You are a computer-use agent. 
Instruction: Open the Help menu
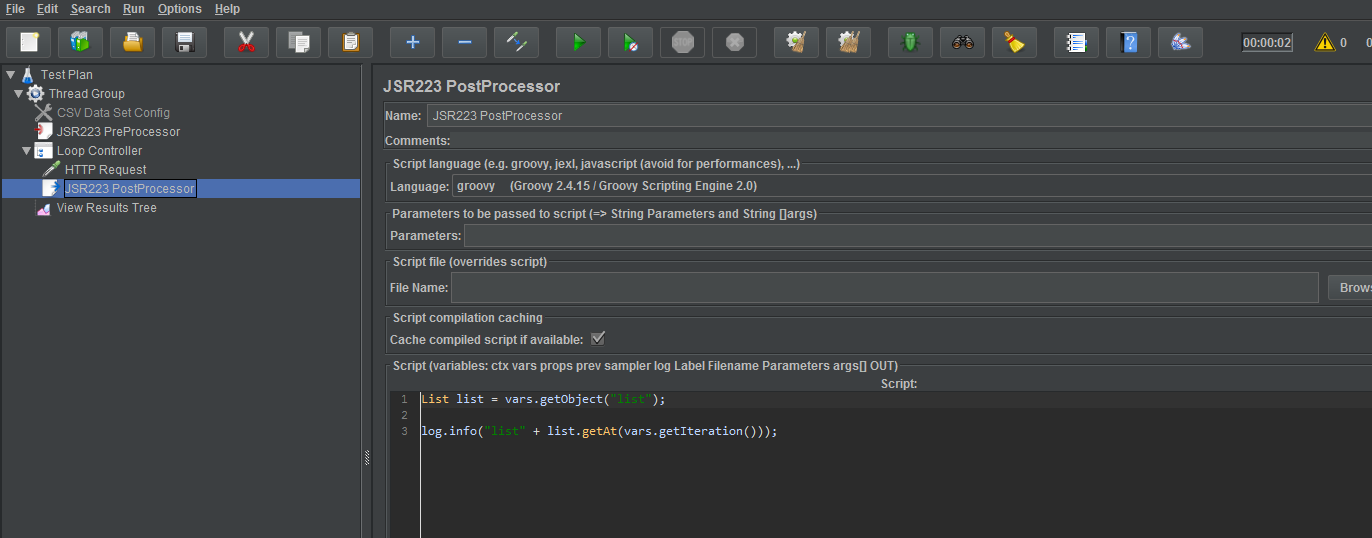(227, 9)
